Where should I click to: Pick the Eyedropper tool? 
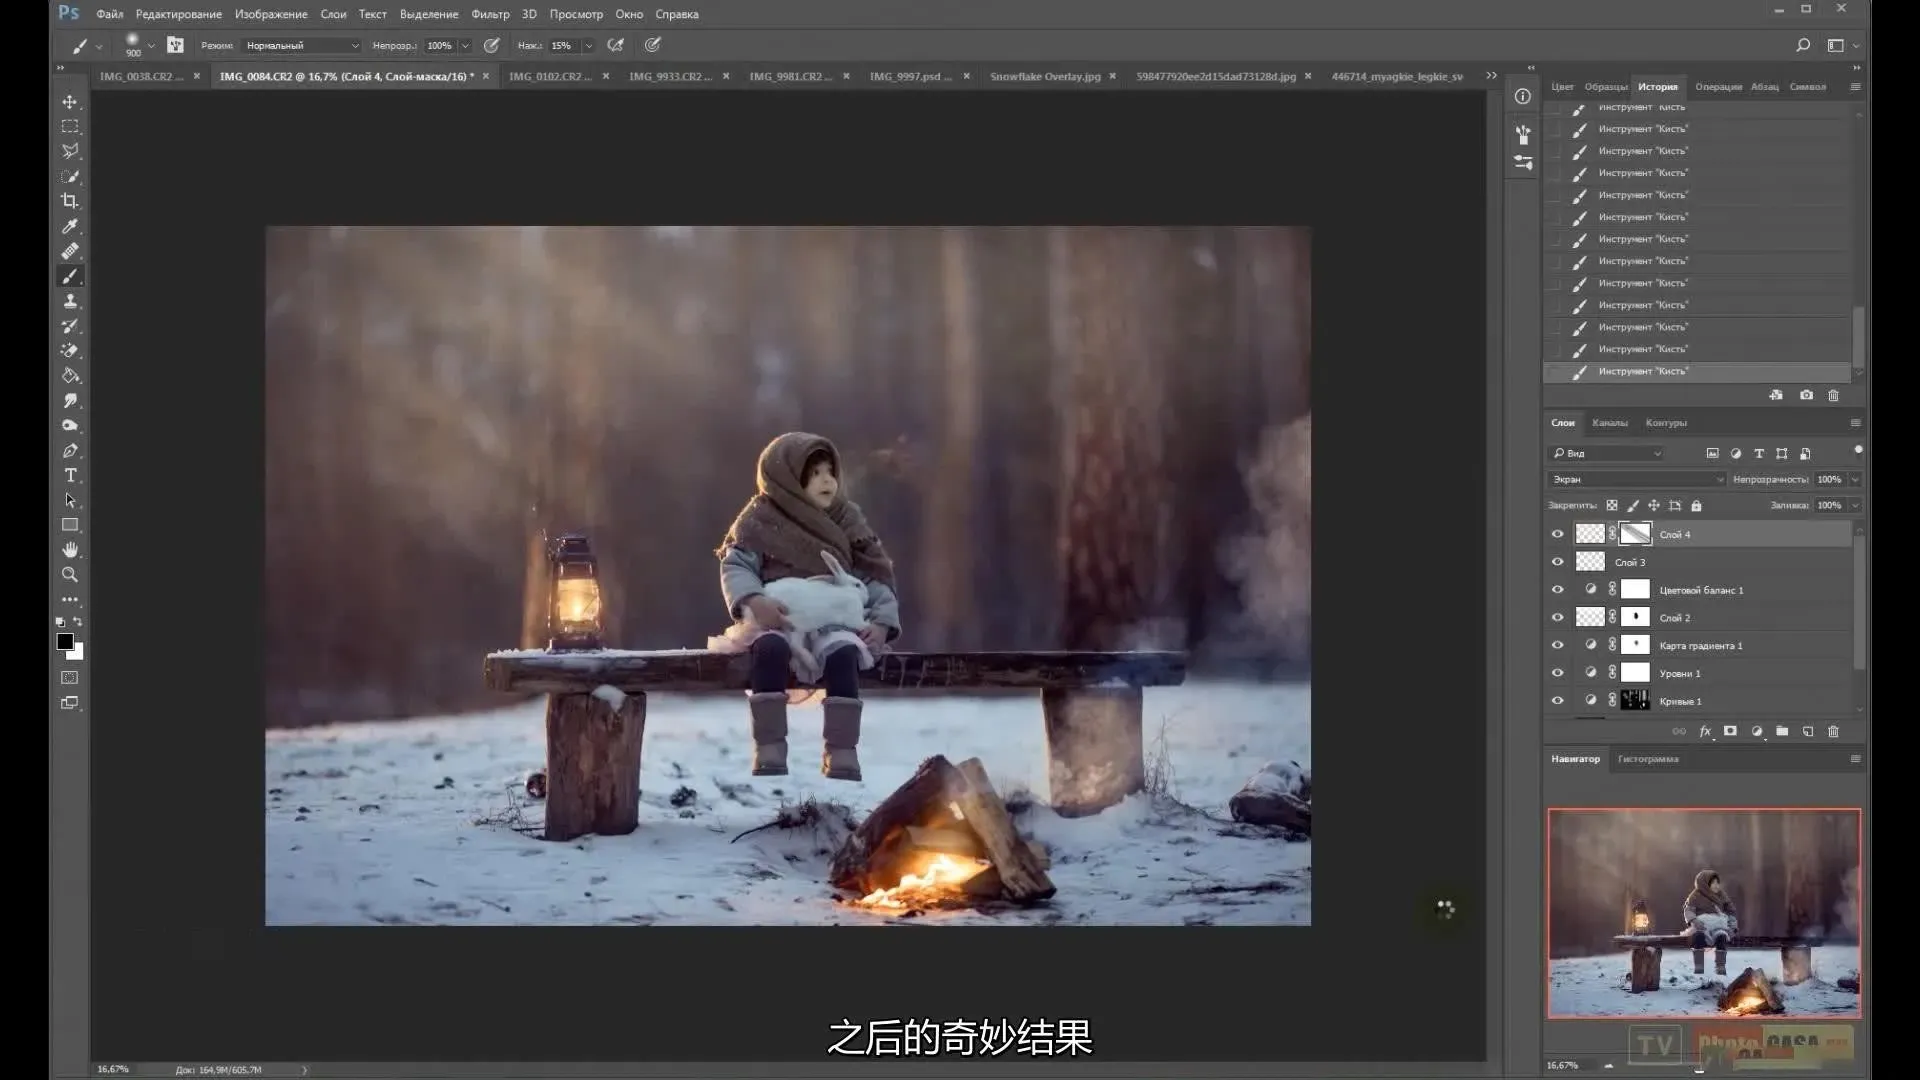coord(69,226)
